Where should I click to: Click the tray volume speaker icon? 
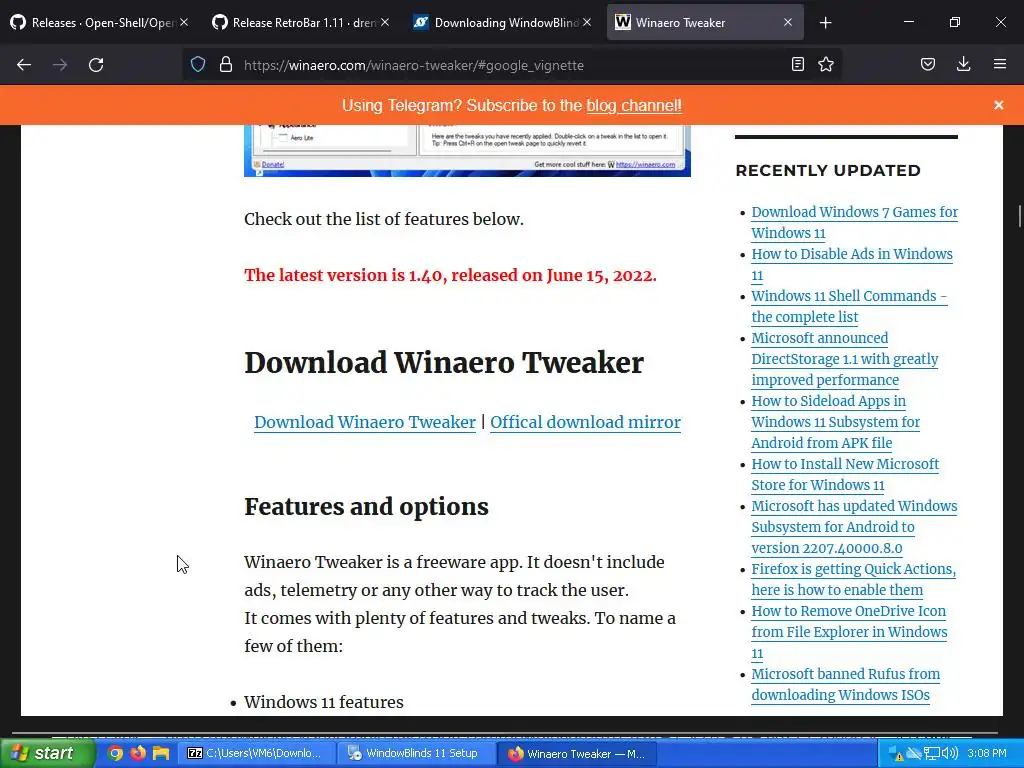click(950, 753)
